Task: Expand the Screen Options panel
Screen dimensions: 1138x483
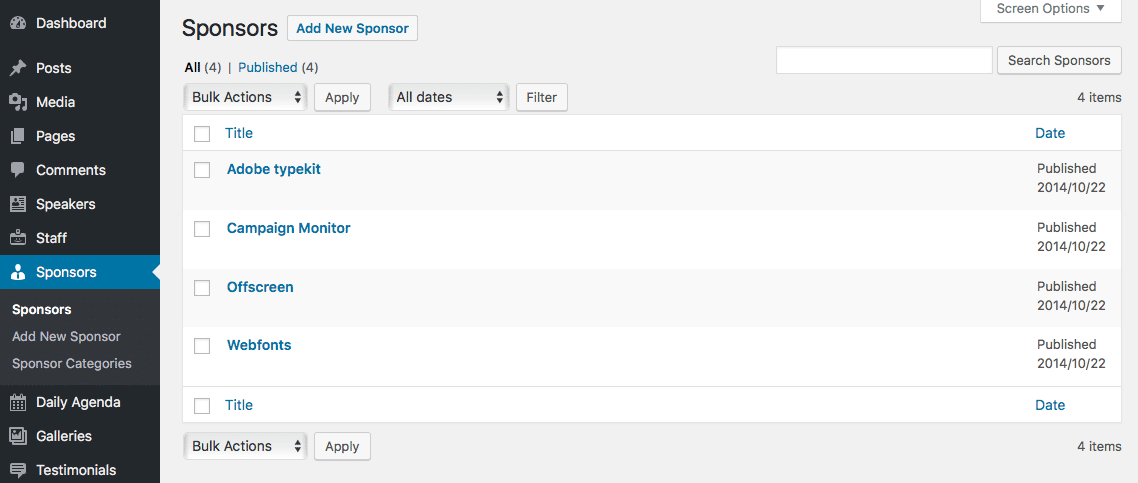Action: click(1050, 9)
